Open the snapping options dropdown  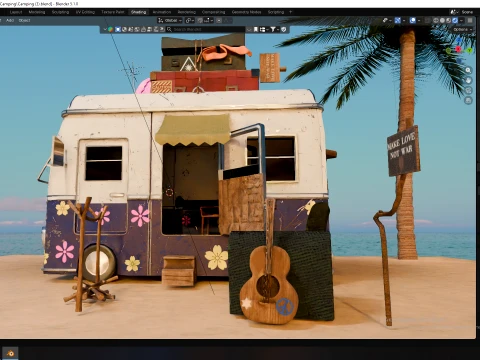pos(209,20)
